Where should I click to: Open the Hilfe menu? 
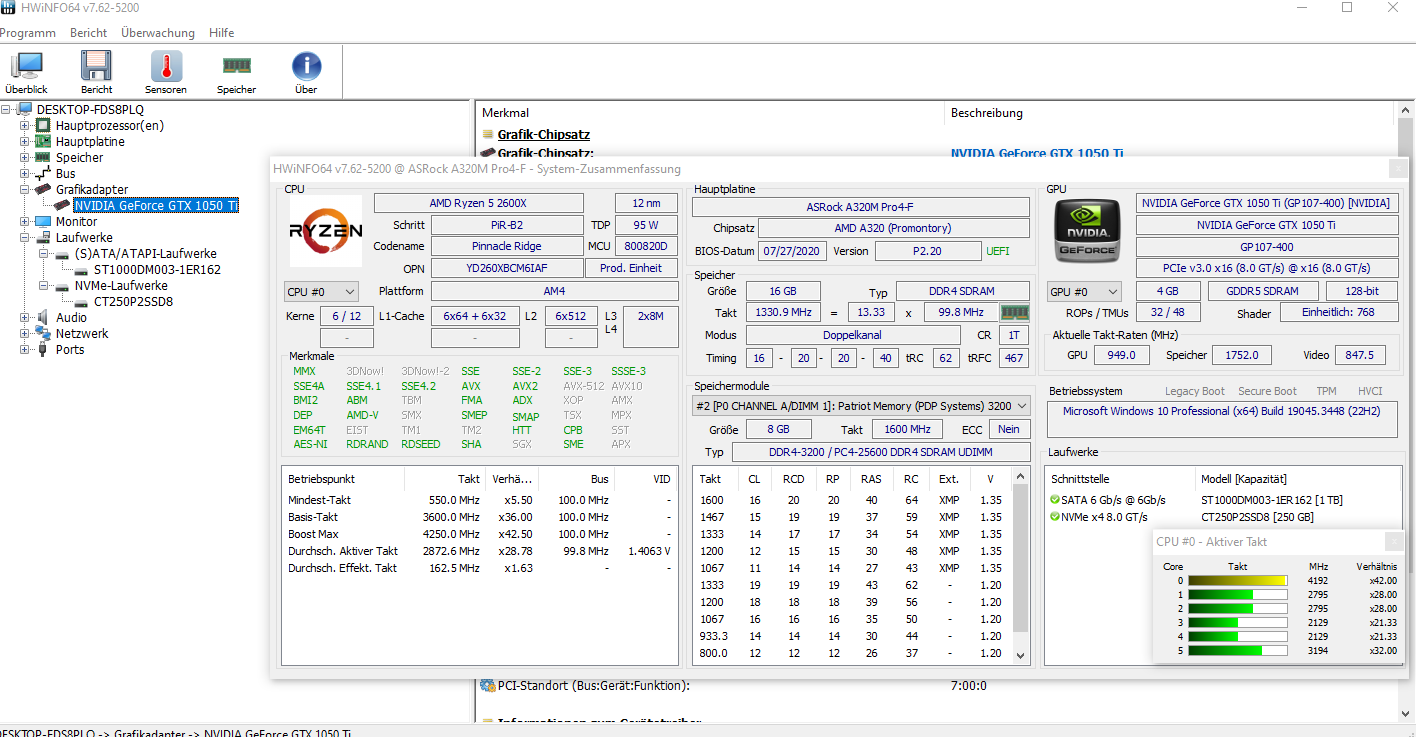click(222, 33)
